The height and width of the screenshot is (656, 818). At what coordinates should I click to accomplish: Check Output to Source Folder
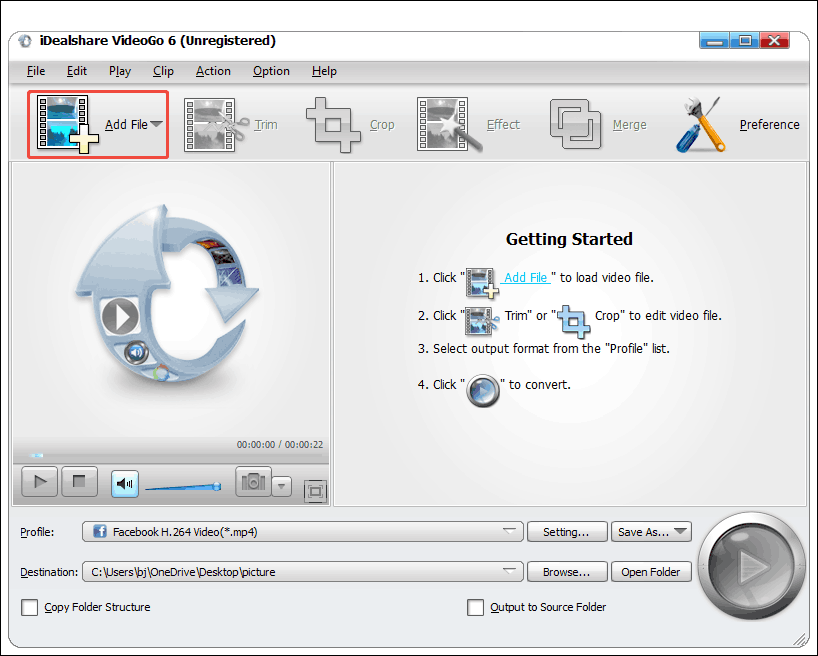[x=475, y=607]
